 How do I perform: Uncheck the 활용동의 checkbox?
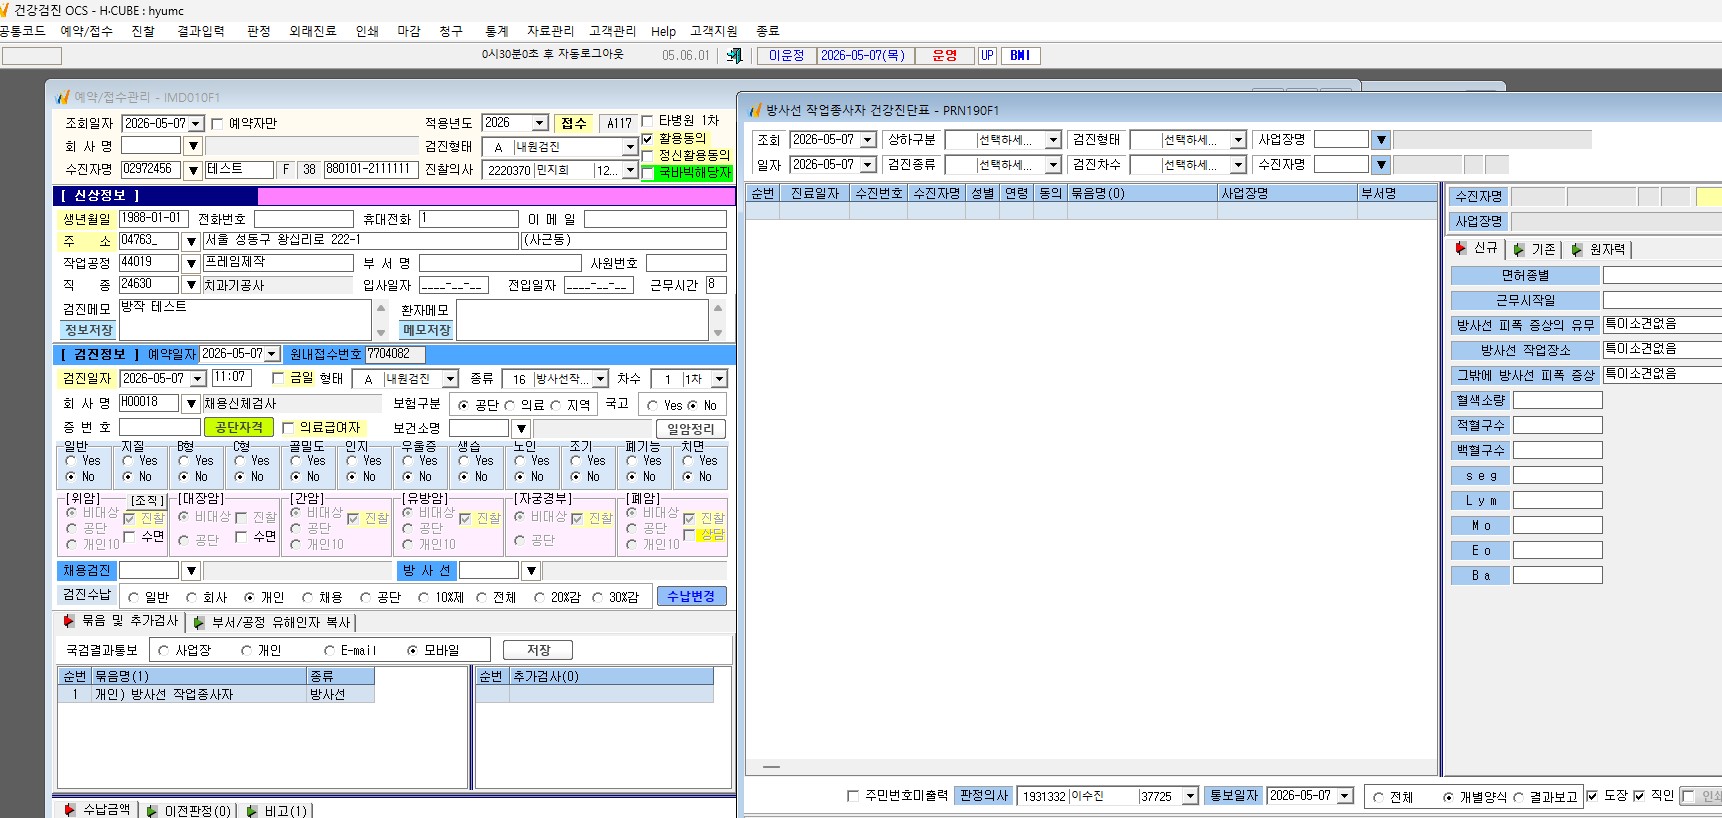point(647,139)
